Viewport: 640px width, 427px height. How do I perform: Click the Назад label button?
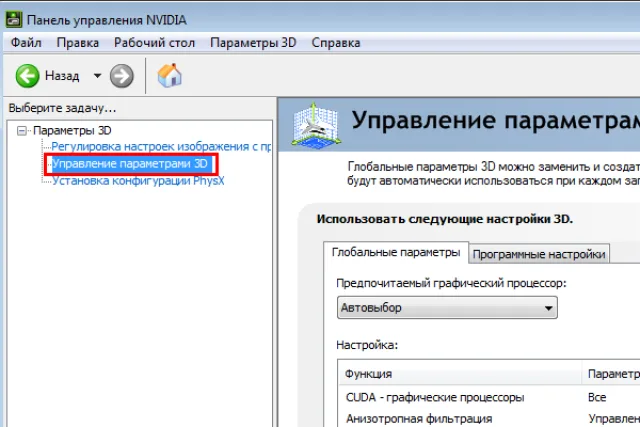(62, 76)
